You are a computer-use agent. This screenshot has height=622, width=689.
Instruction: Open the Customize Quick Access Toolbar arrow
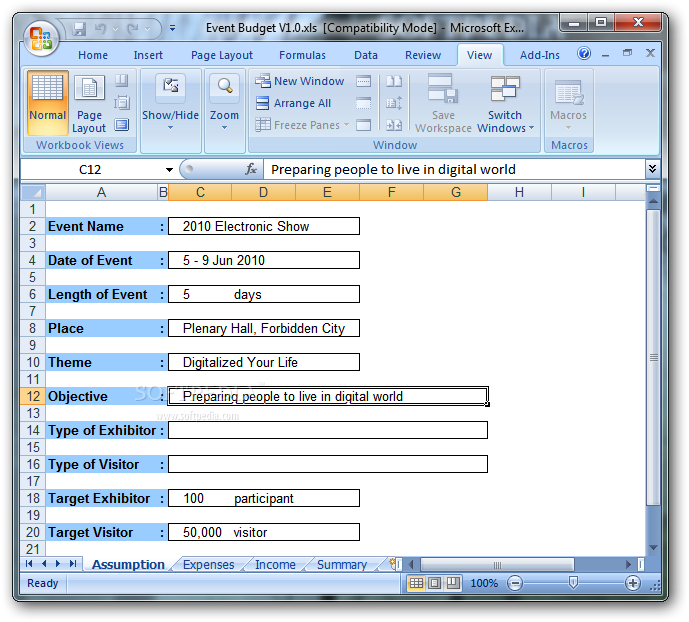(x=173, y=29)
